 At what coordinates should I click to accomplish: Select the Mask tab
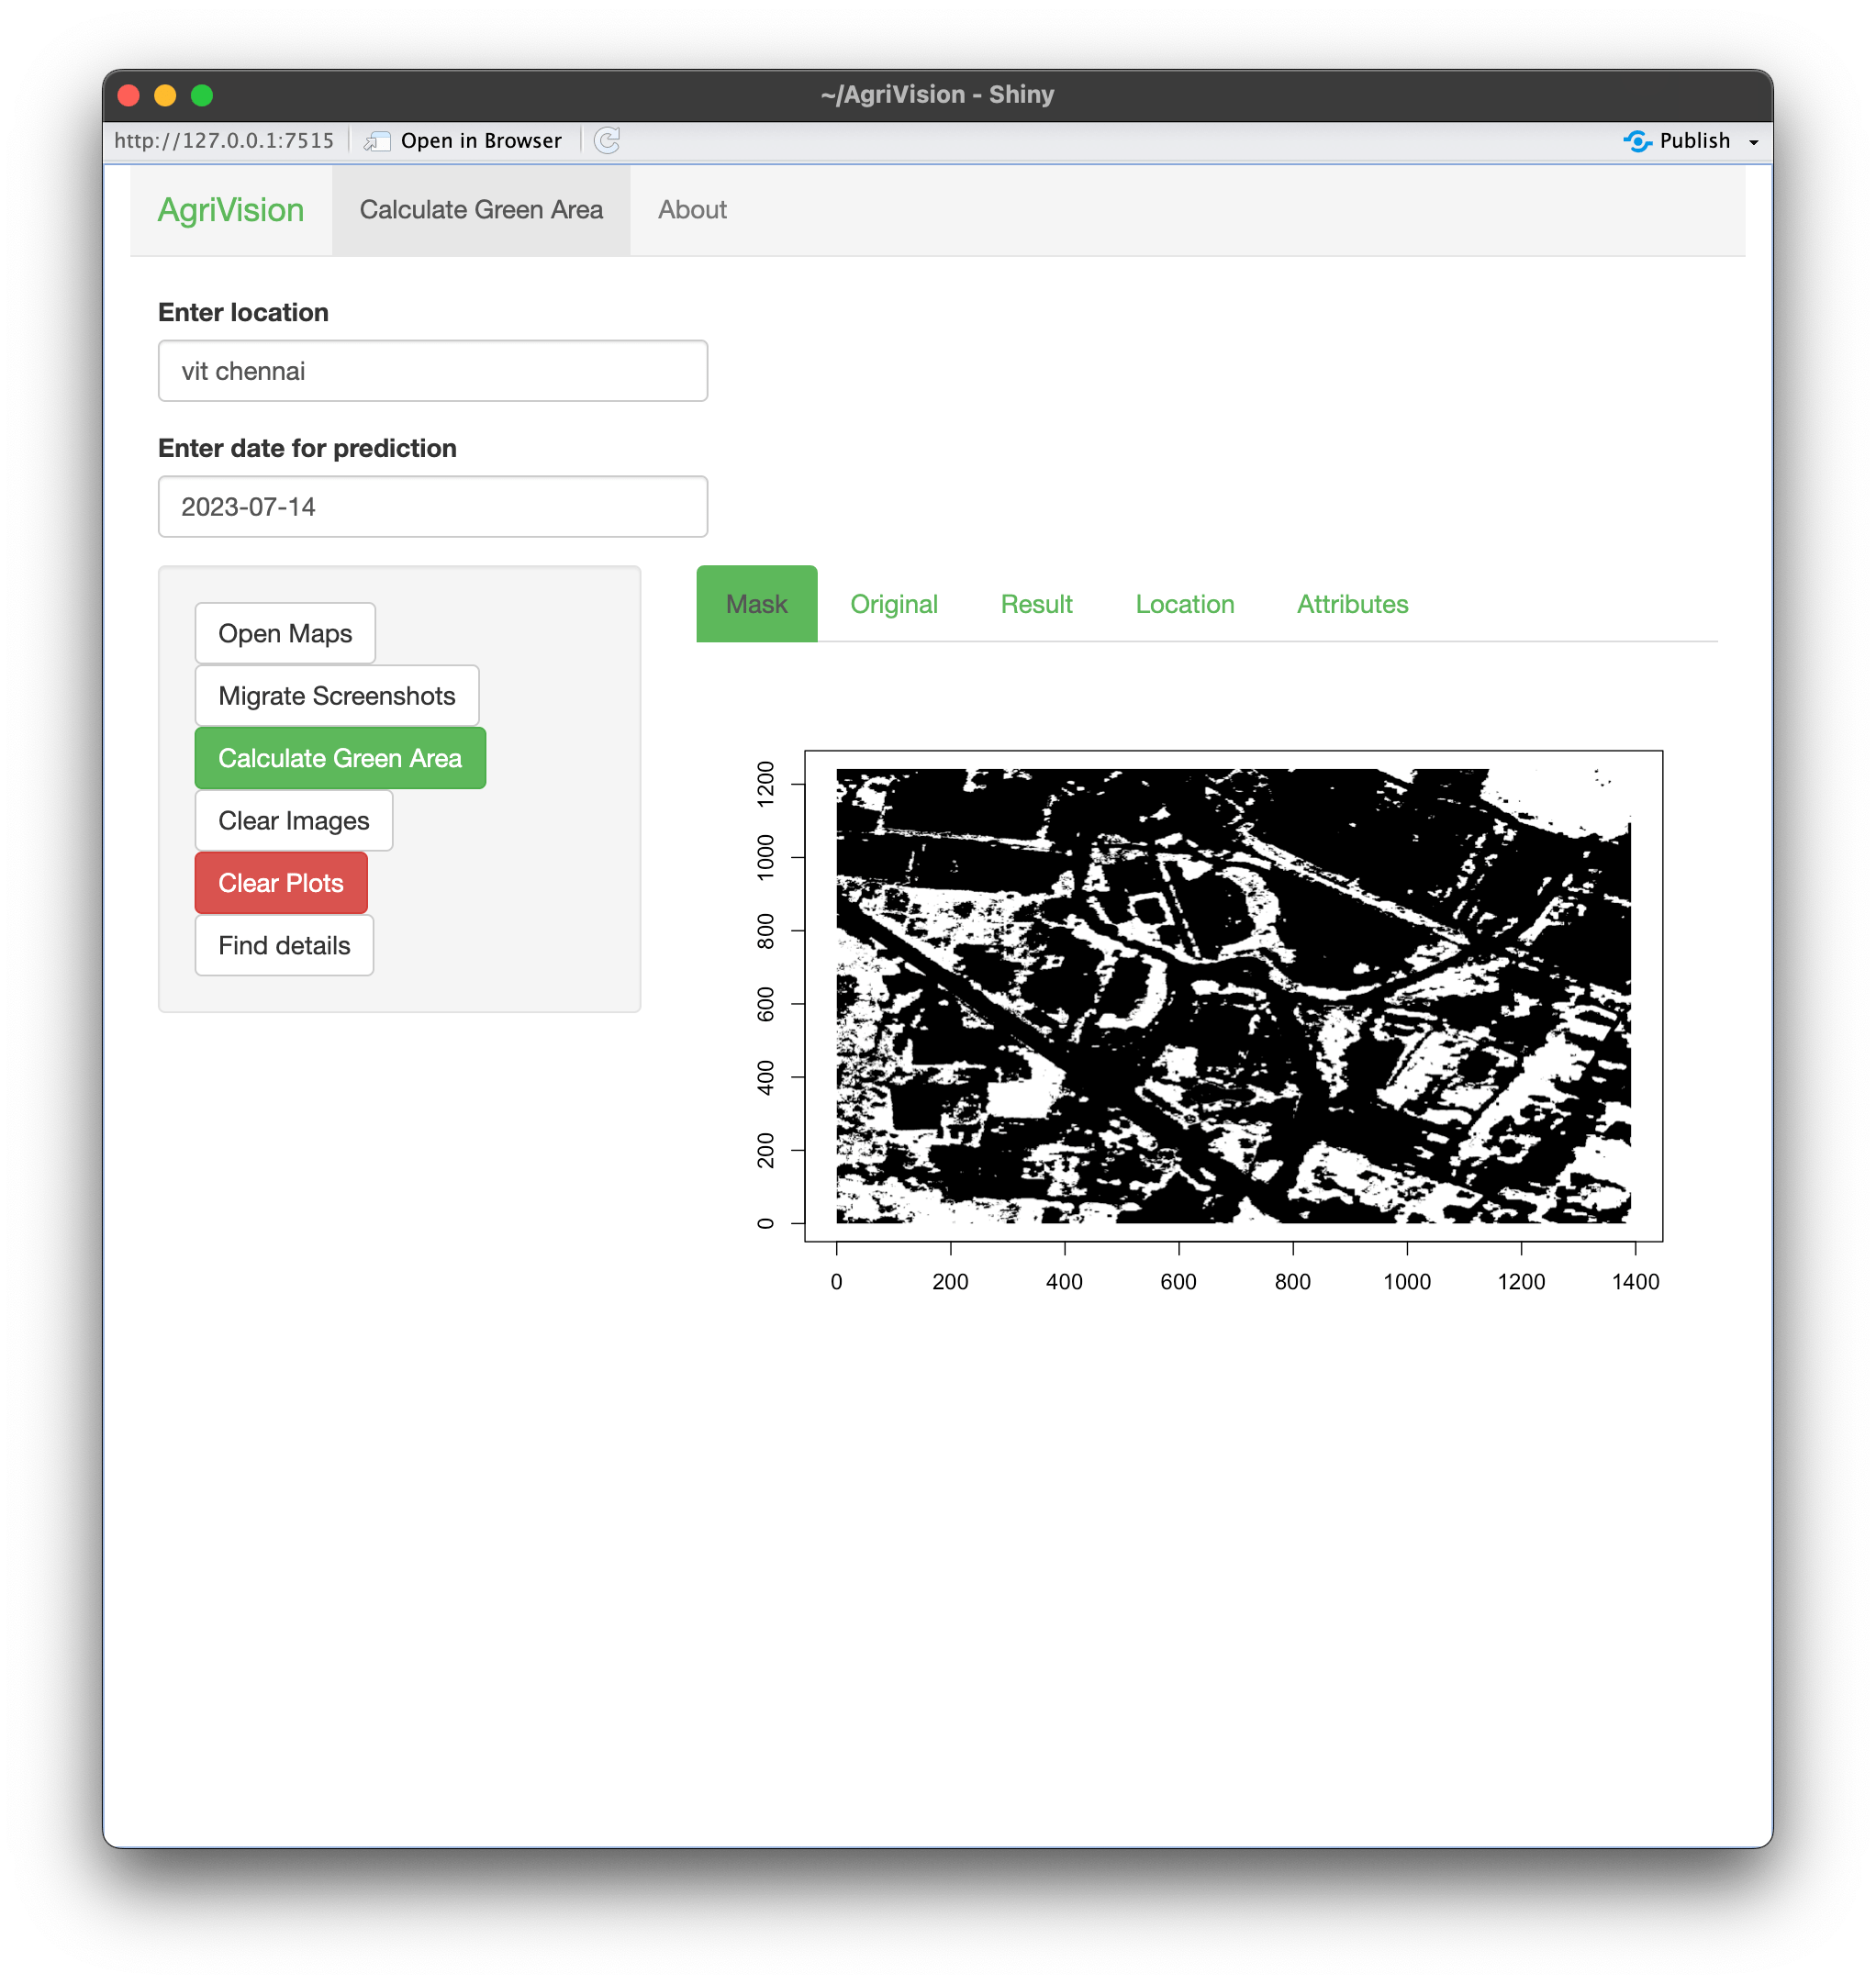click(x=756, y=603)
